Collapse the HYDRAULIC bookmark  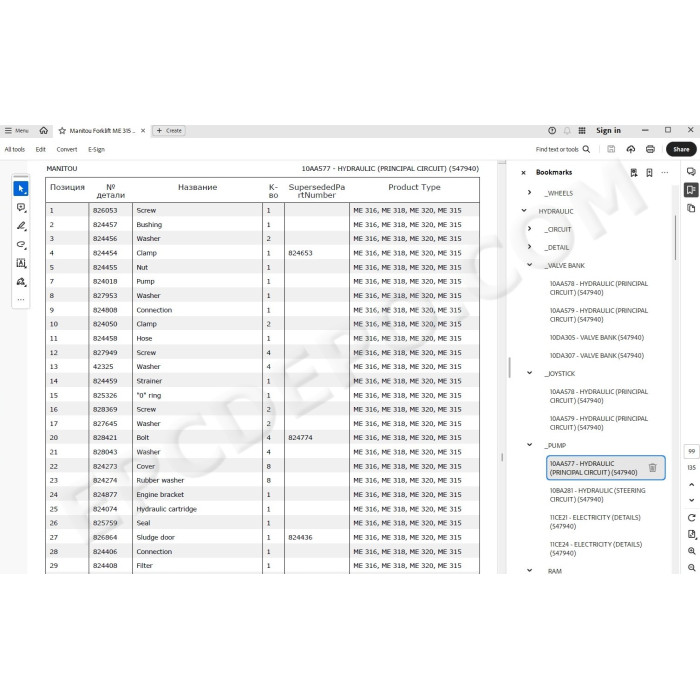(x=524, y=210)
